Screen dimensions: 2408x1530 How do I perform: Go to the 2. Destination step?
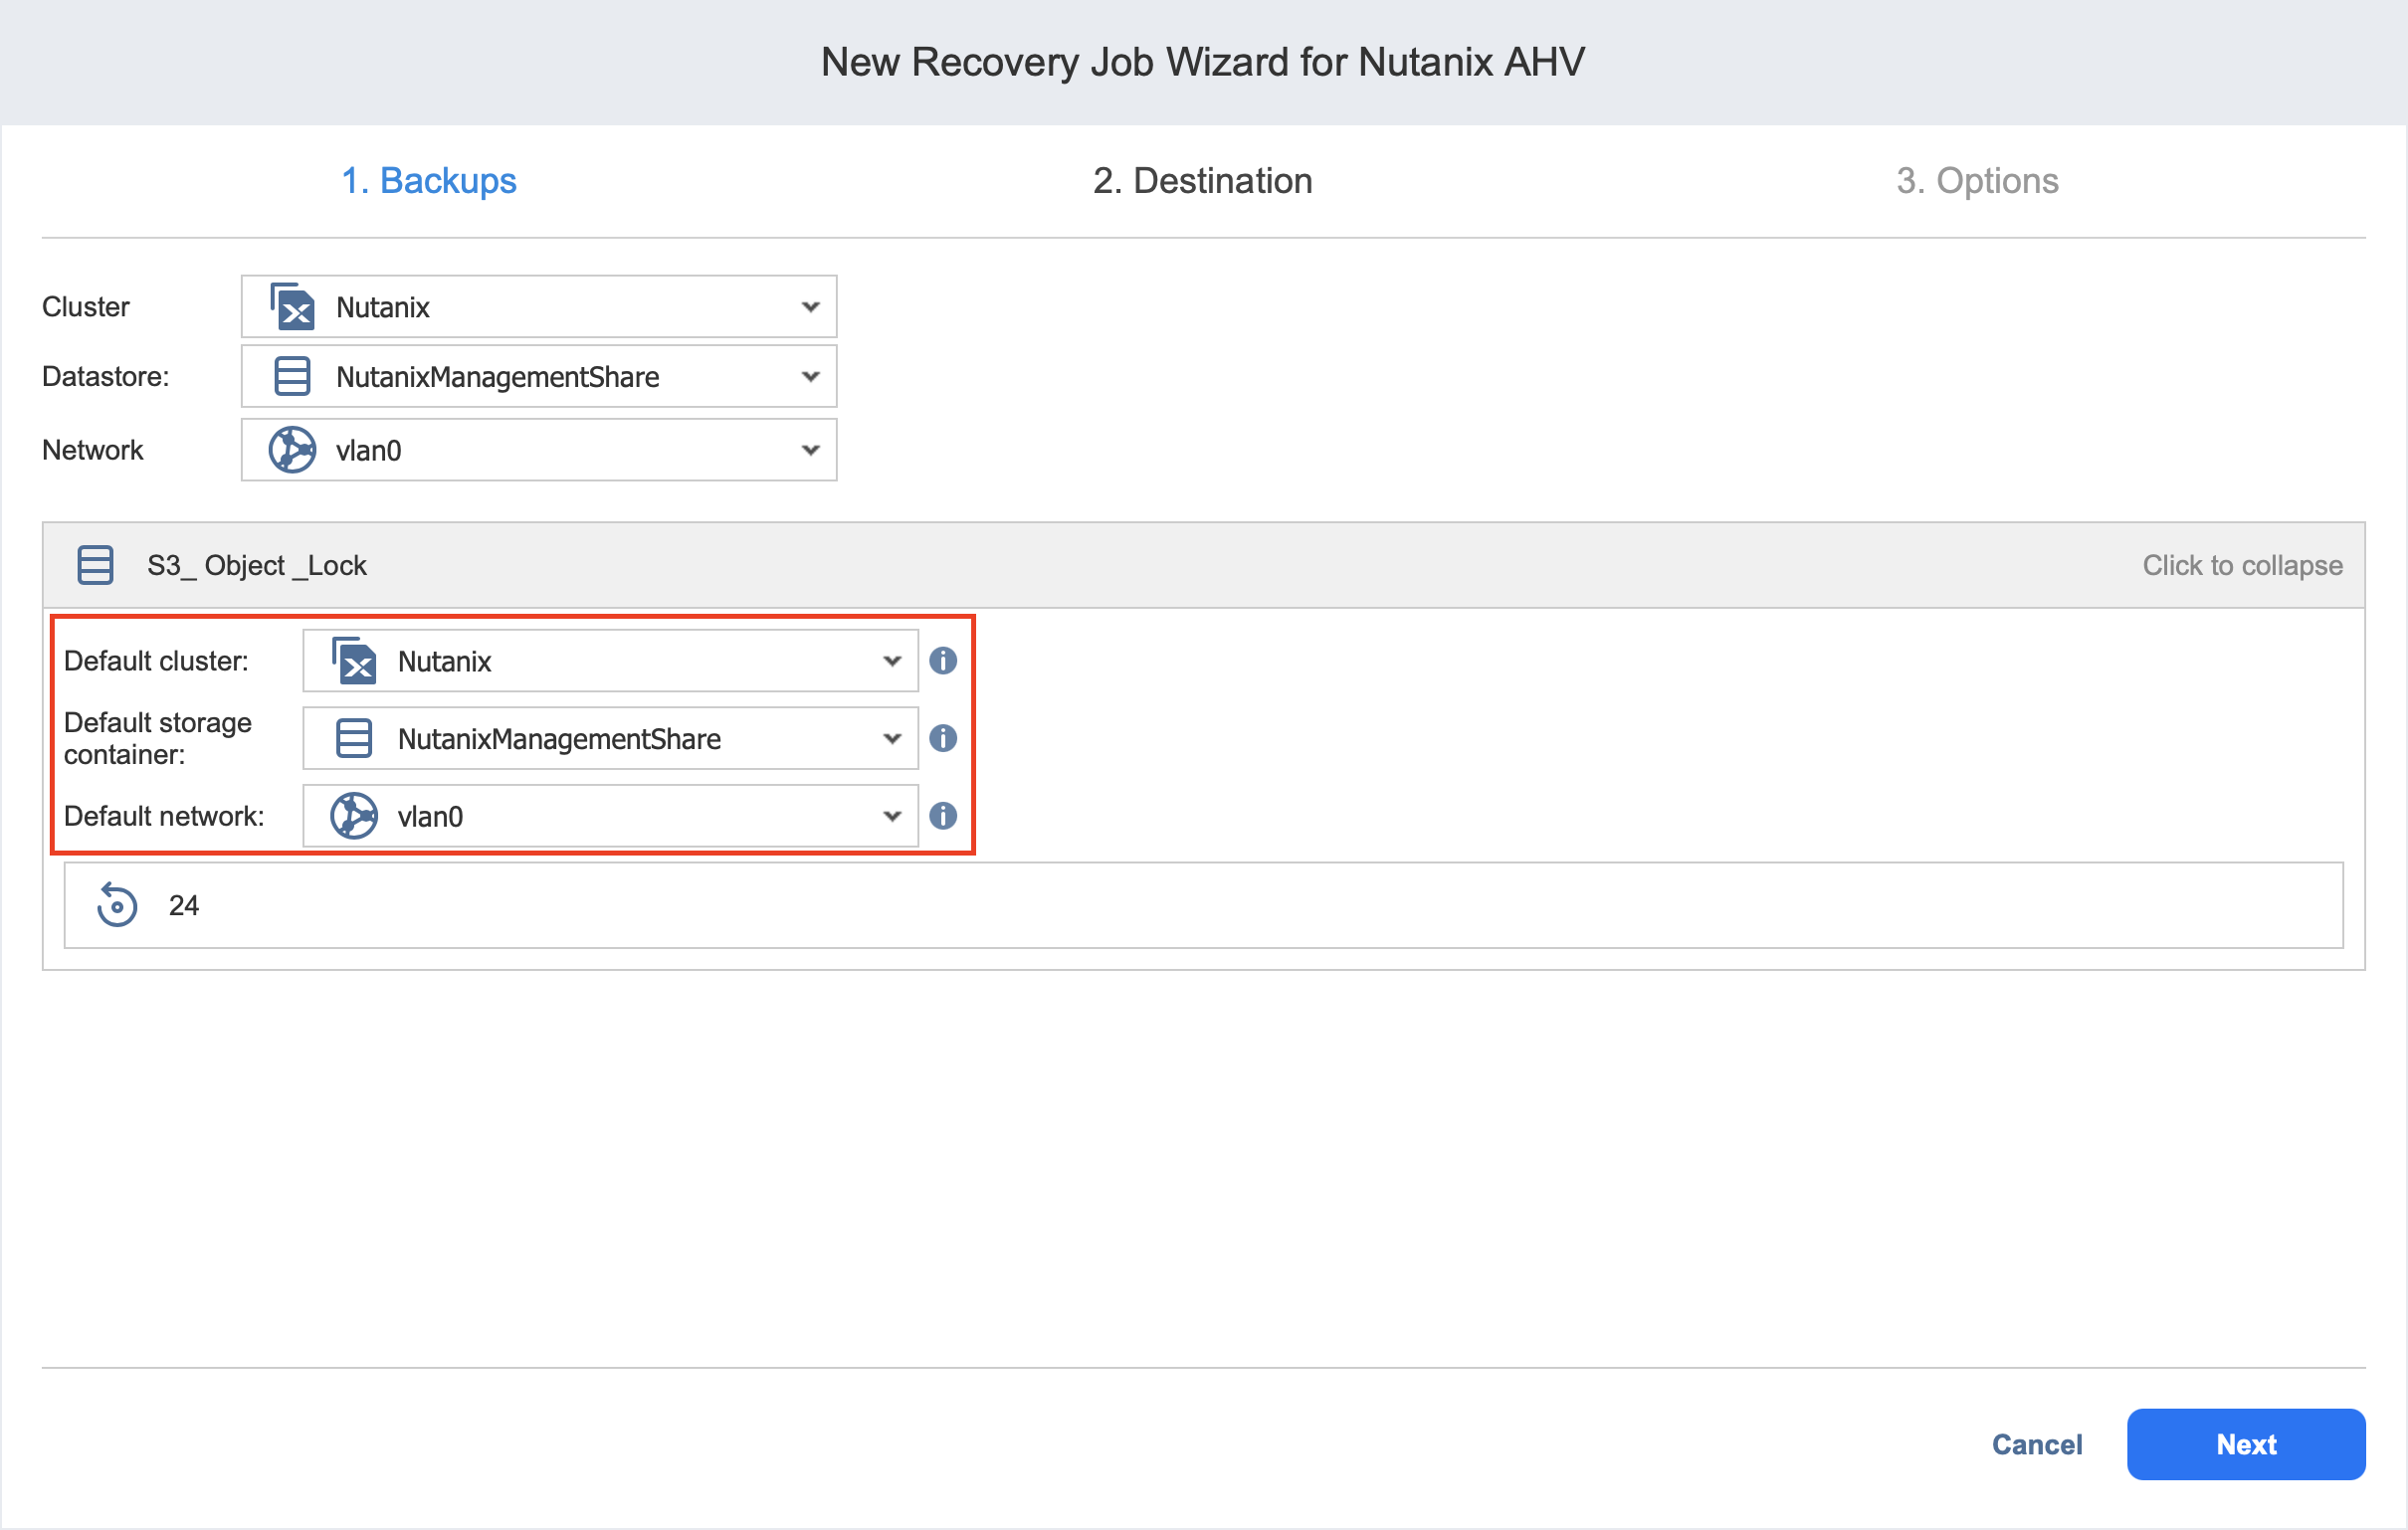tap(1202, 180)
